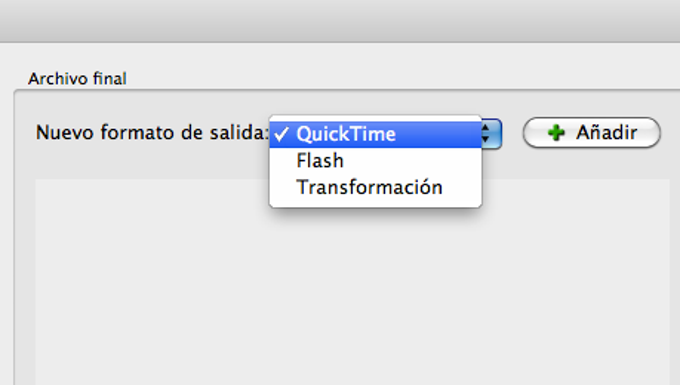The image size is (680, 385).
Task: Click blank space below Transformación in the menu
Action: click(x=376, y=204)
